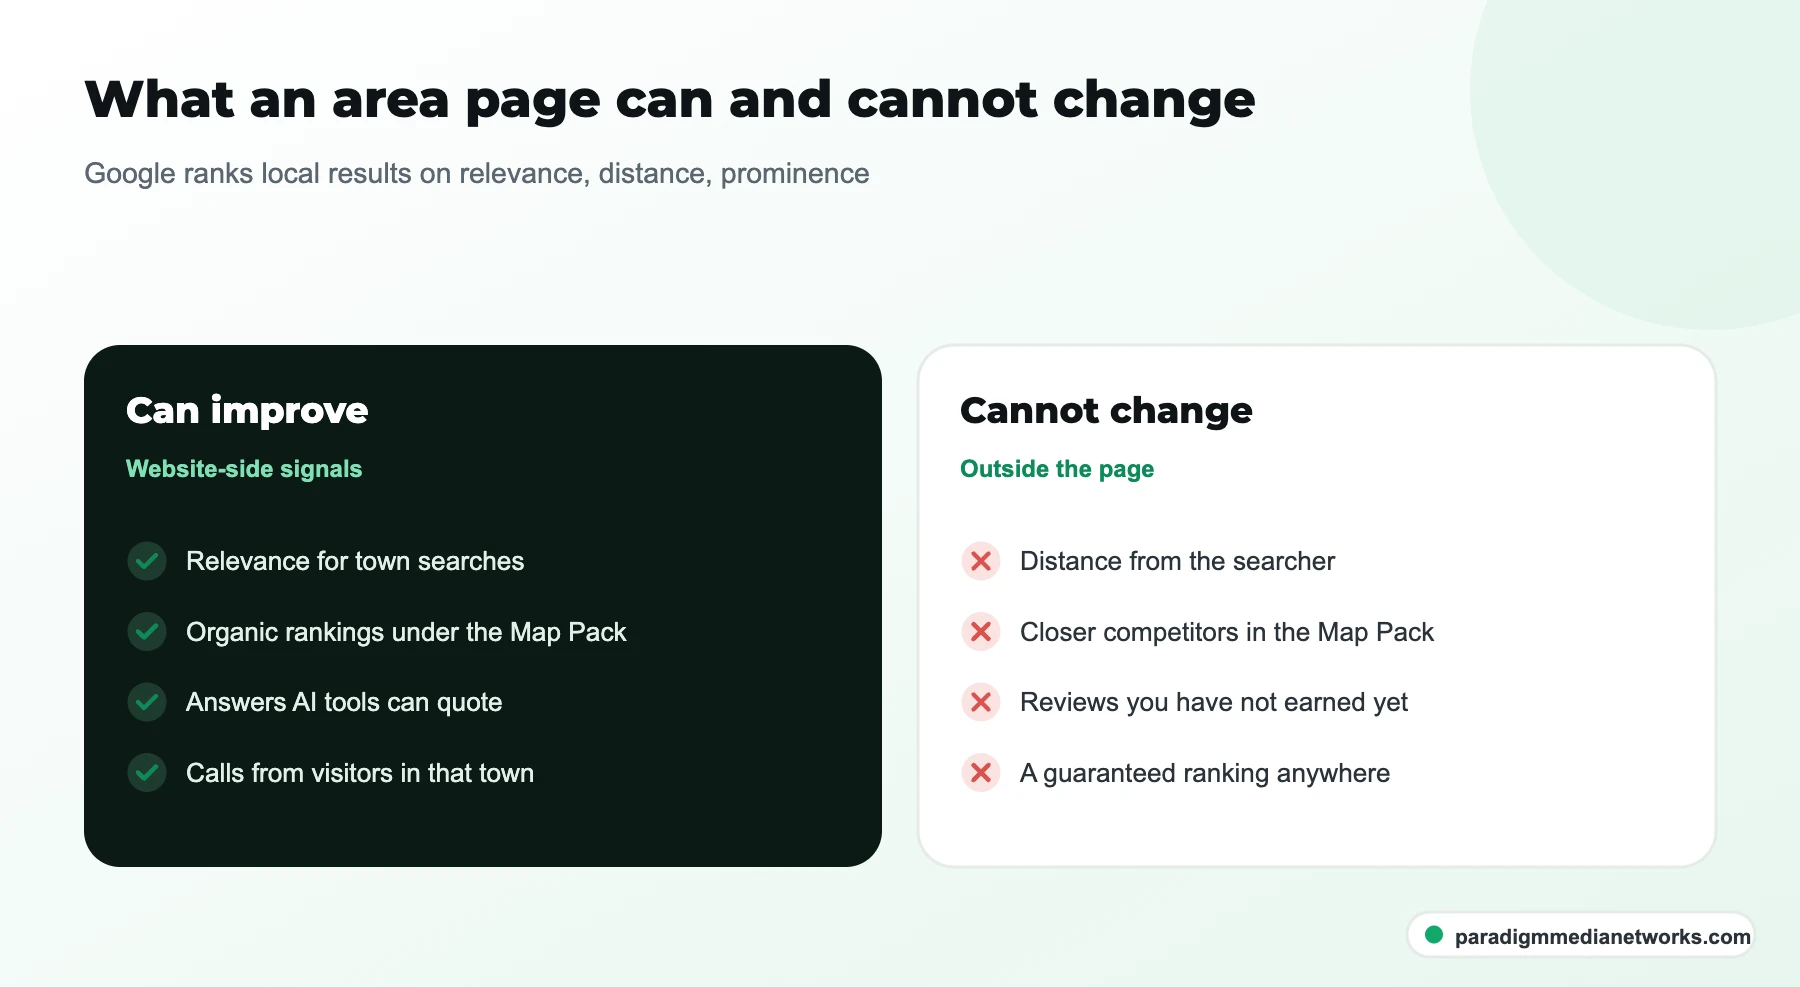Click the red X icon beside Reviews you have not earned yet

981,702
